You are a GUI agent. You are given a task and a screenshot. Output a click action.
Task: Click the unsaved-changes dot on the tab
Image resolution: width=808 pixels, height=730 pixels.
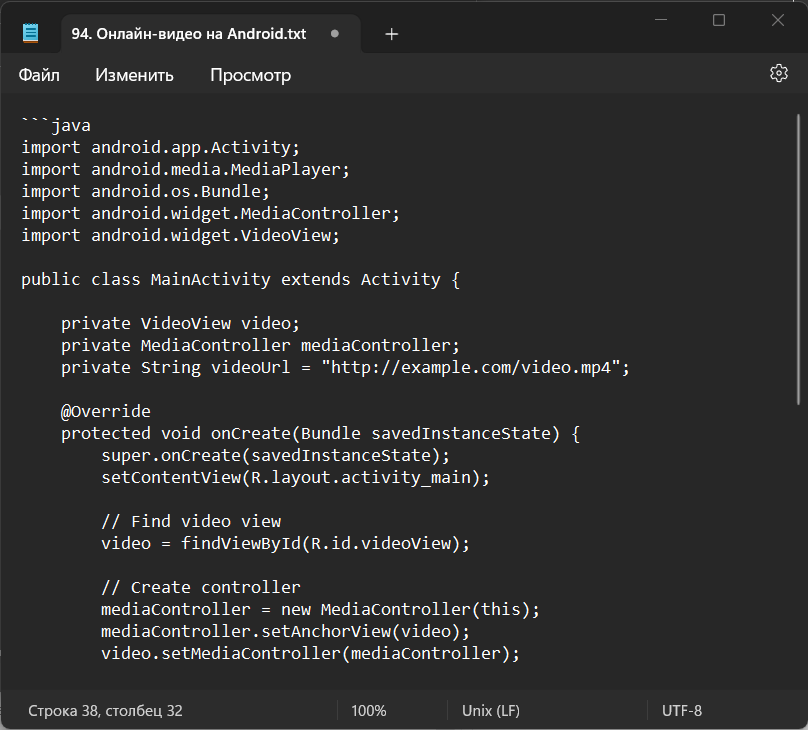[335, 34]
